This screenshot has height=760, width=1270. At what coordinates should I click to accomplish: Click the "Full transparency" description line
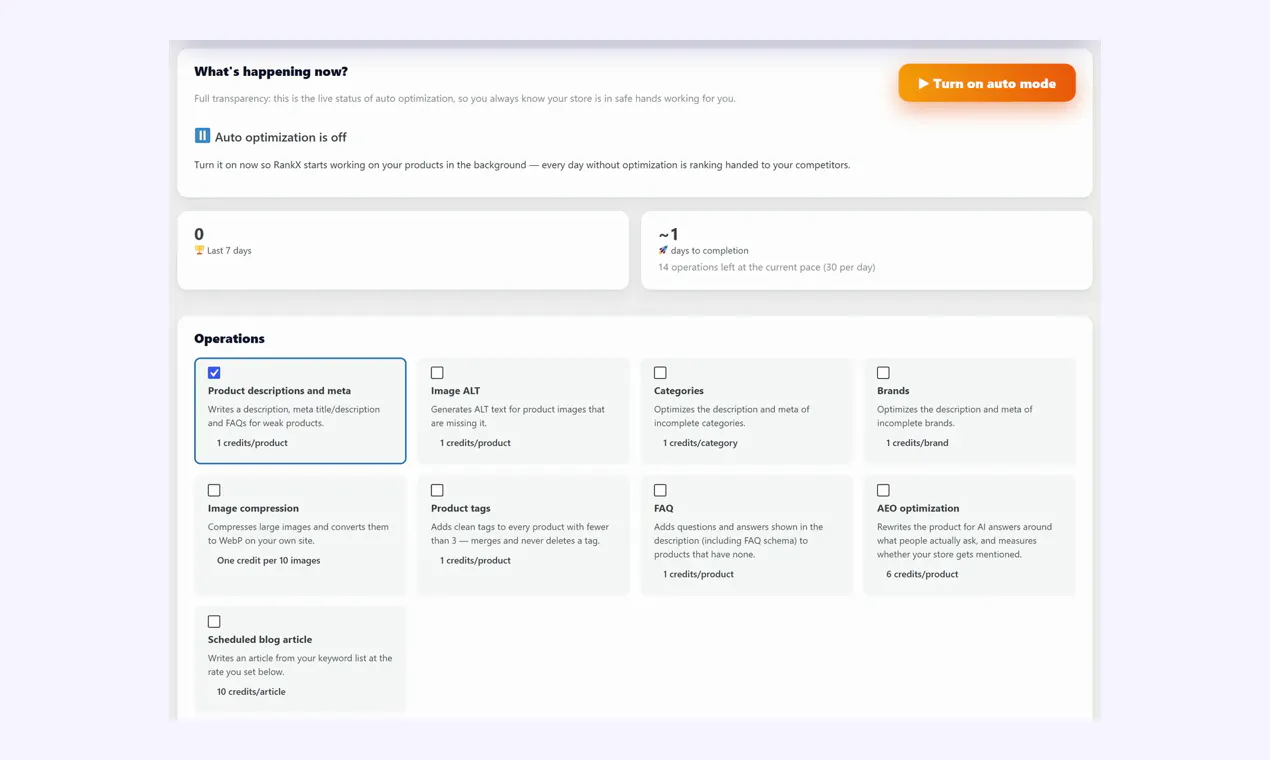(x=465, y=99)
